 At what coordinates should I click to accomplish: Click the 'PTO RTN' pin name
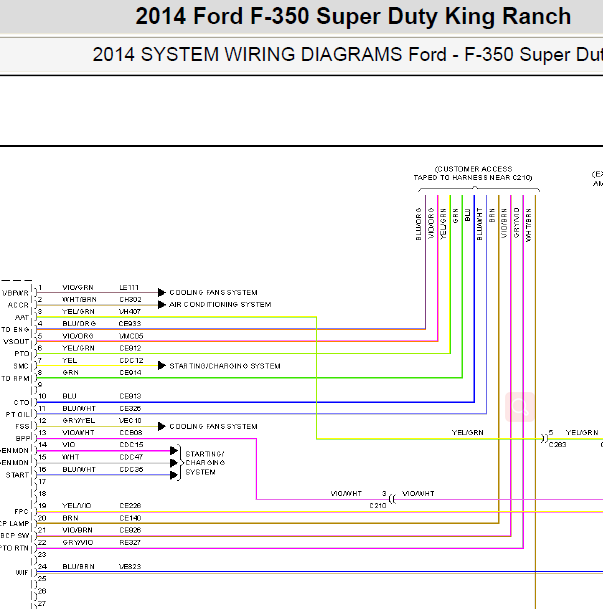15,548
